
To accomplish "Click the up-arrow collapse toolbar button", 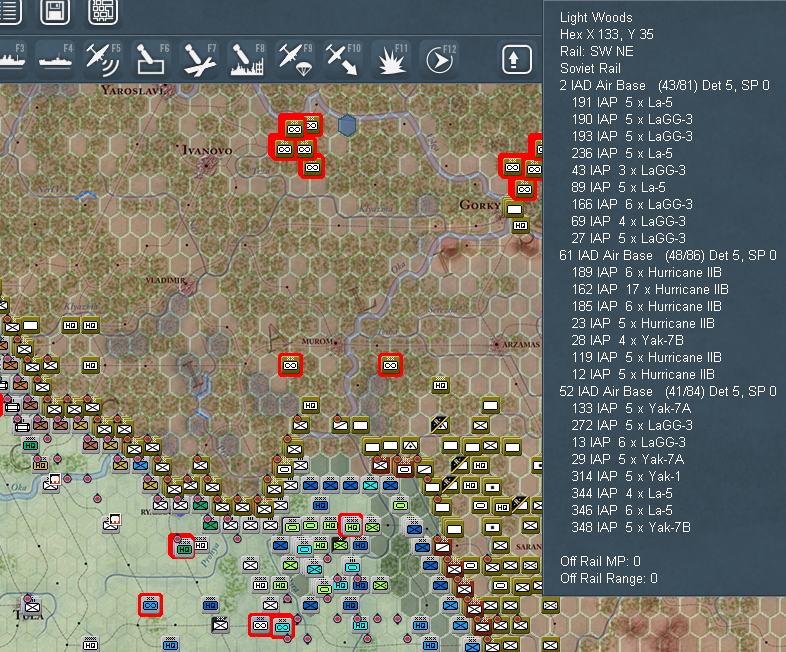I will [x=517, y=59].
